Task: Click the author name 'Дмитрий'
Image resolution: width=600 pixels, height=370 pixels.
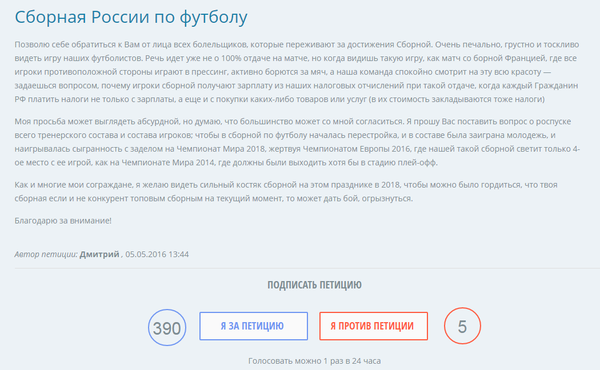Action: point(99,254)
